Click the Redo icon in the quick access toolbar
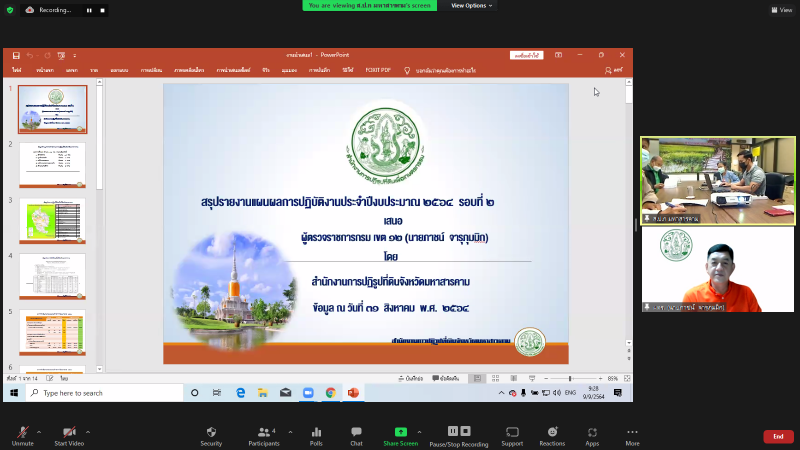 47,56
